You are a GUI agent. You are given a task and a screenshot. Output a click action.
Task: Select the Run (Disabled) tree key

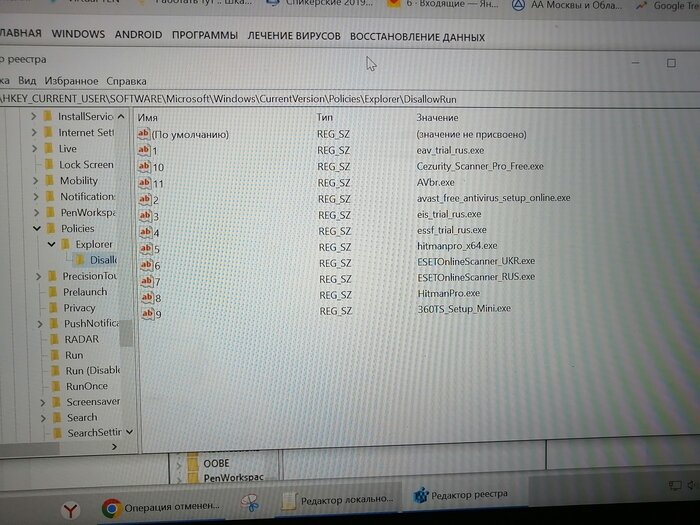point(93,371)
